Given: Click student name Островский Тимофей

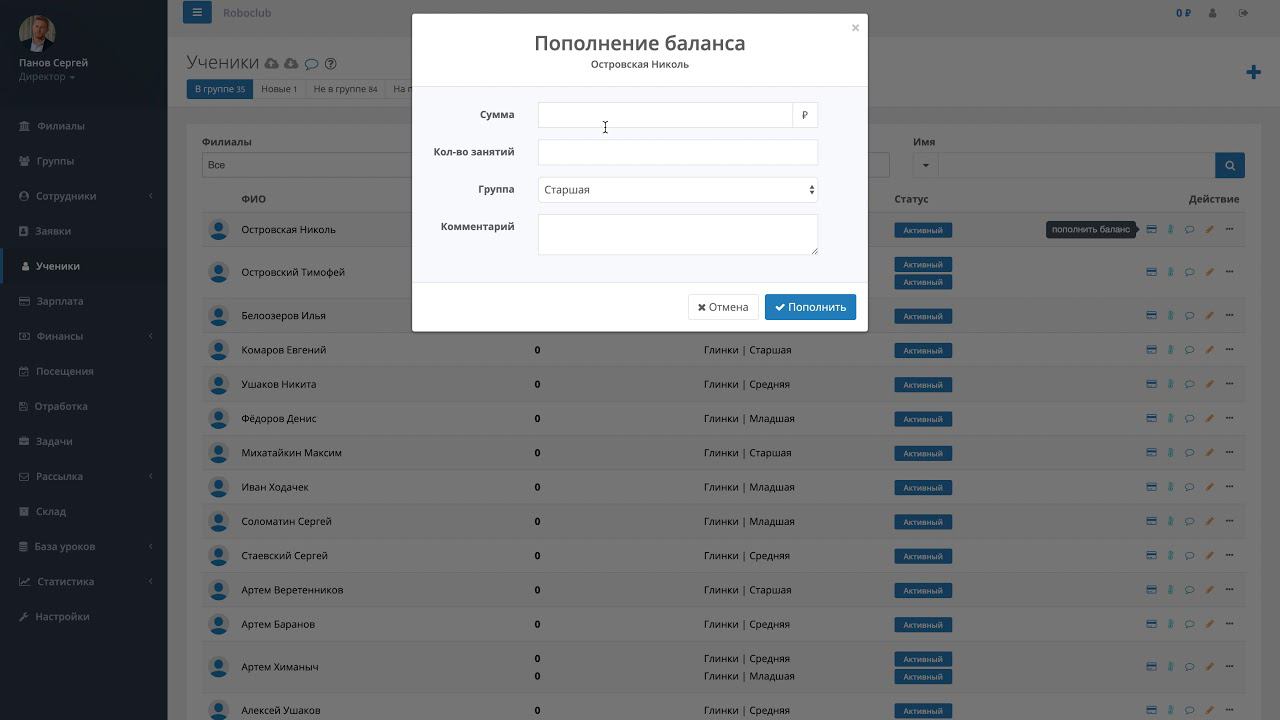Looking at the screenshot, I should [x=293, y=272].
